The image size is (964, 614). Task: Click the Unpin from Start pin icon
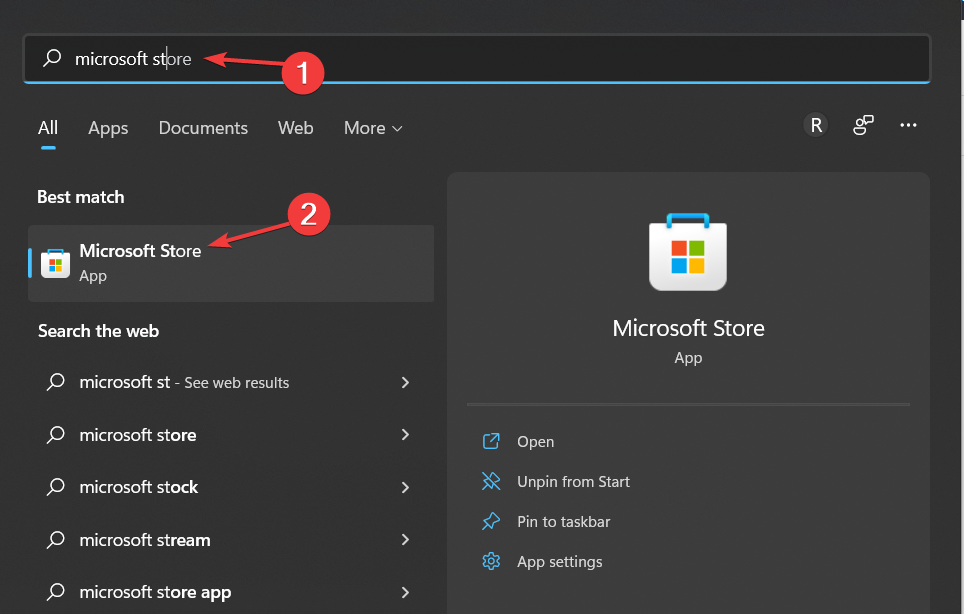point(491,481)
